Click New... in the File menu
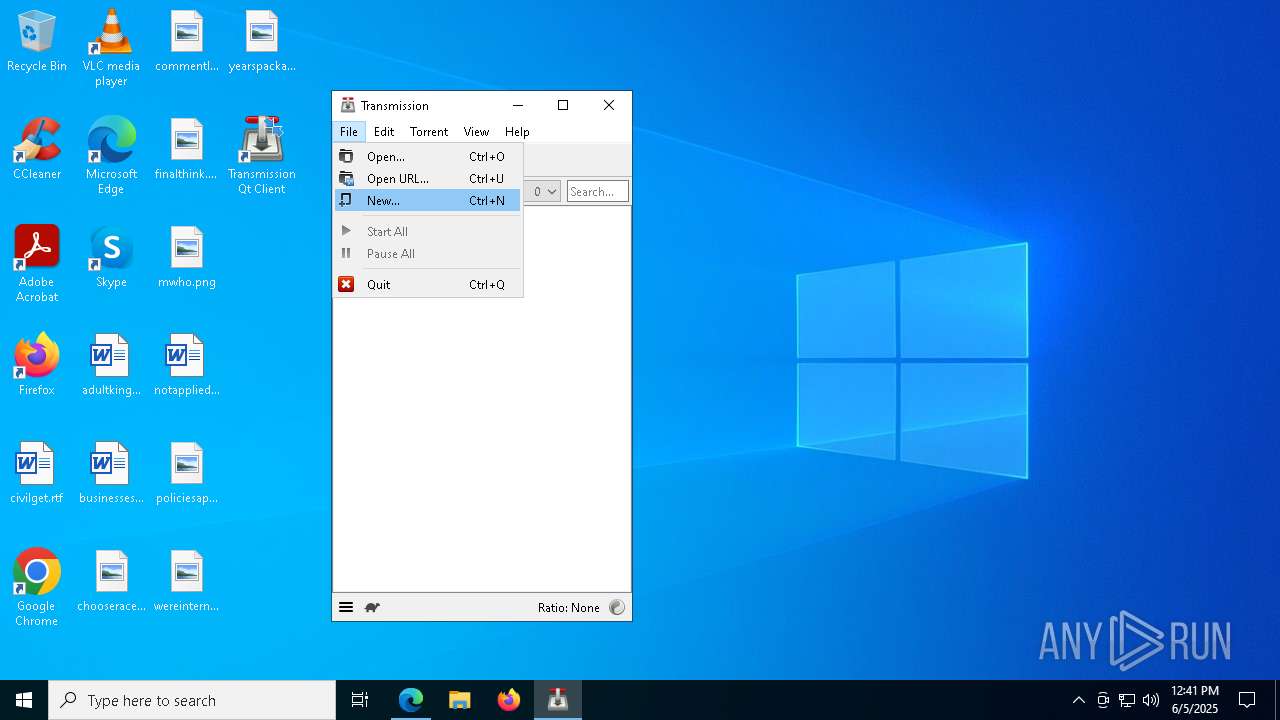1280x720 pixels. [427, 200]
